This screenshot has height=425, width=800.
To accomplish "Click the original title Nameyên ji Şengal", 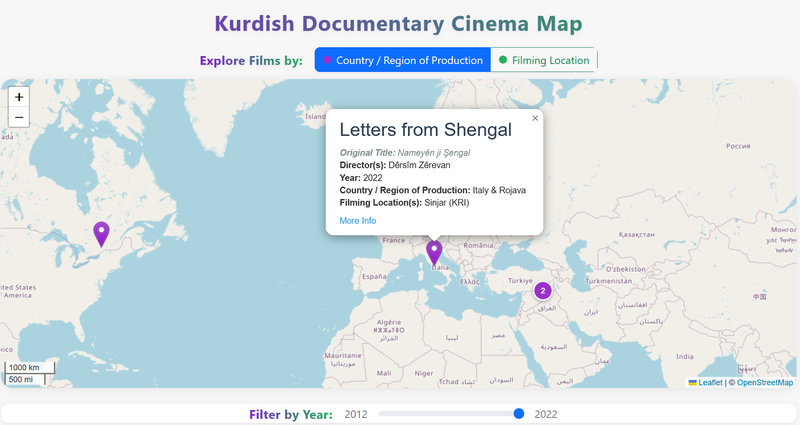I will pyautogui.click(x=434, y=153).
